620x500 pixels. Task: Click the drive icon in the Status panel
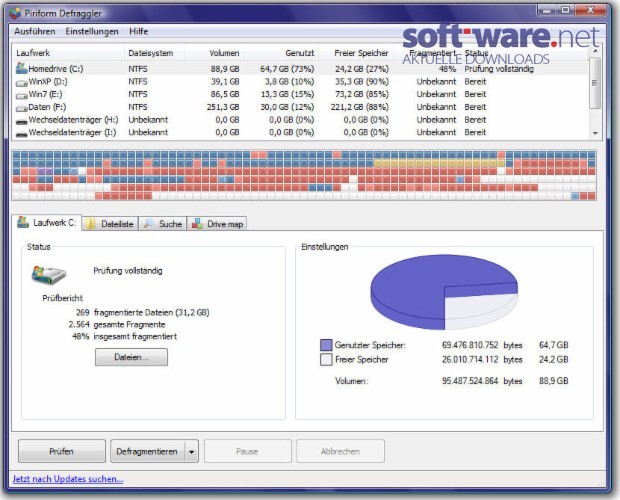(x=49, y=275)
